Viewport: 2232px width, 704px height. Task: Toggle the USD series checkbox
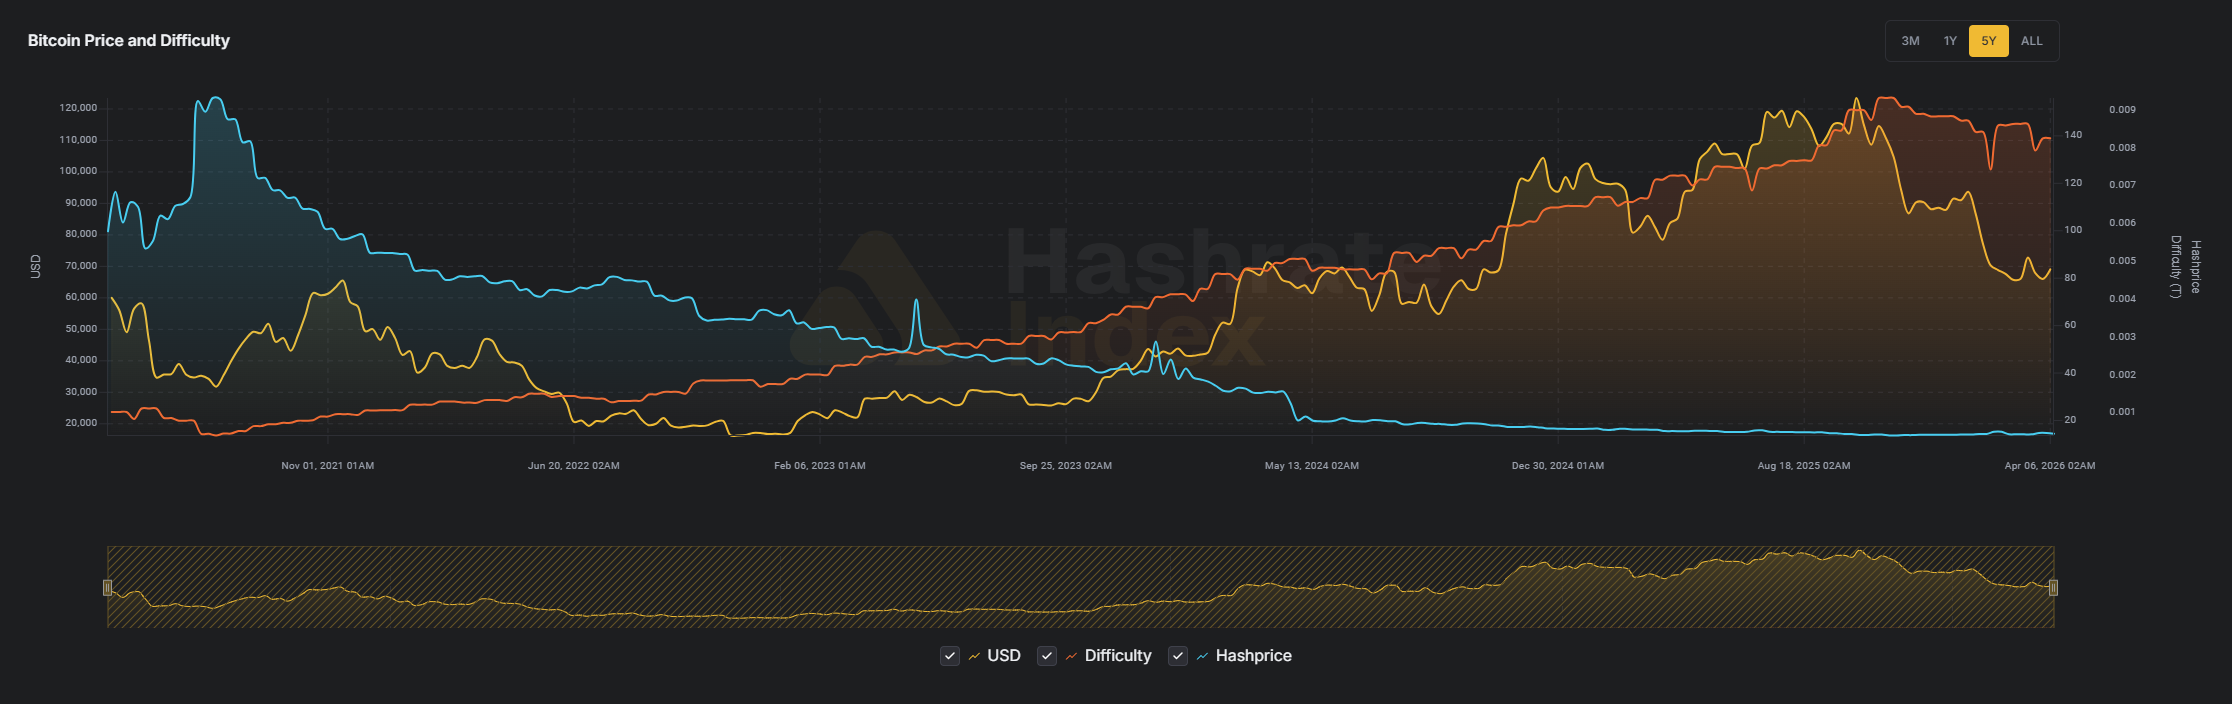pos(950,656)
